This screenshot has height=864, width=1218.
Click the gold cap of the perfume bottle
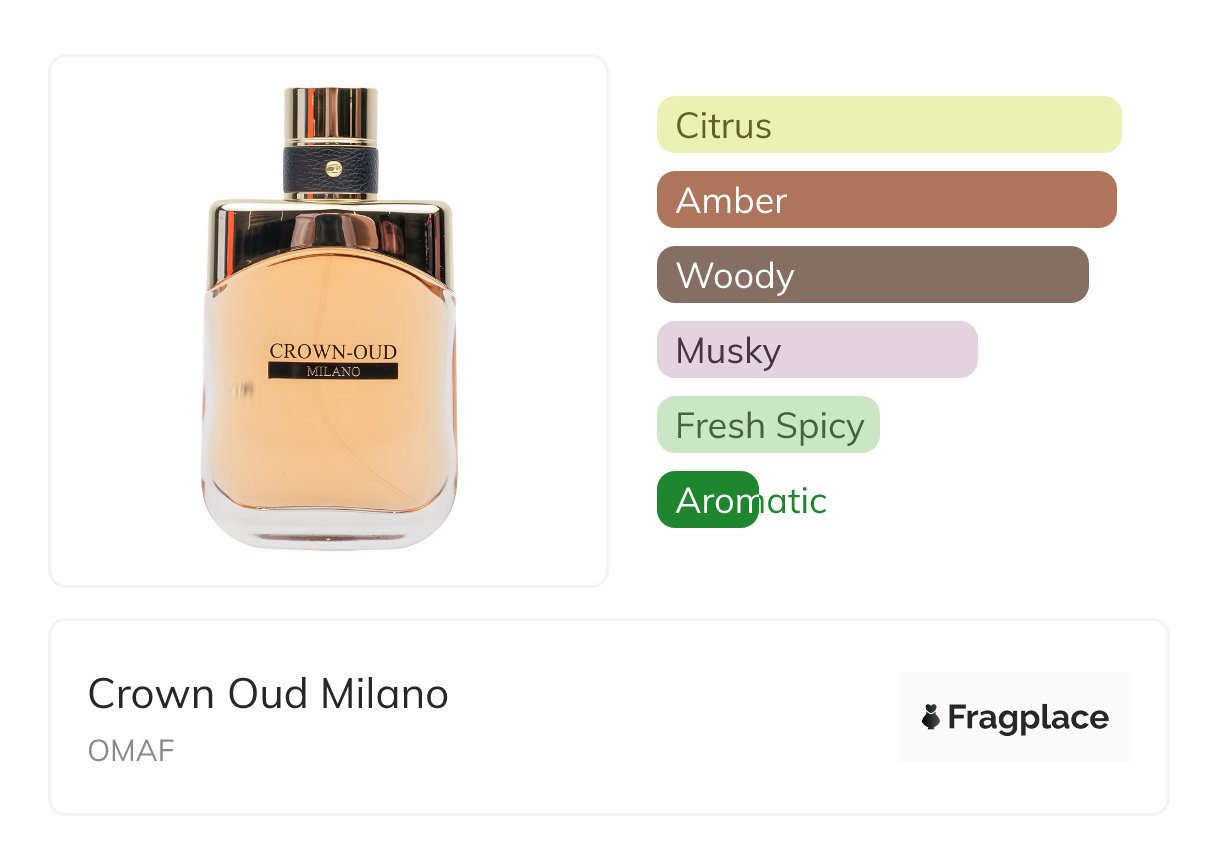tap(330, 115)
